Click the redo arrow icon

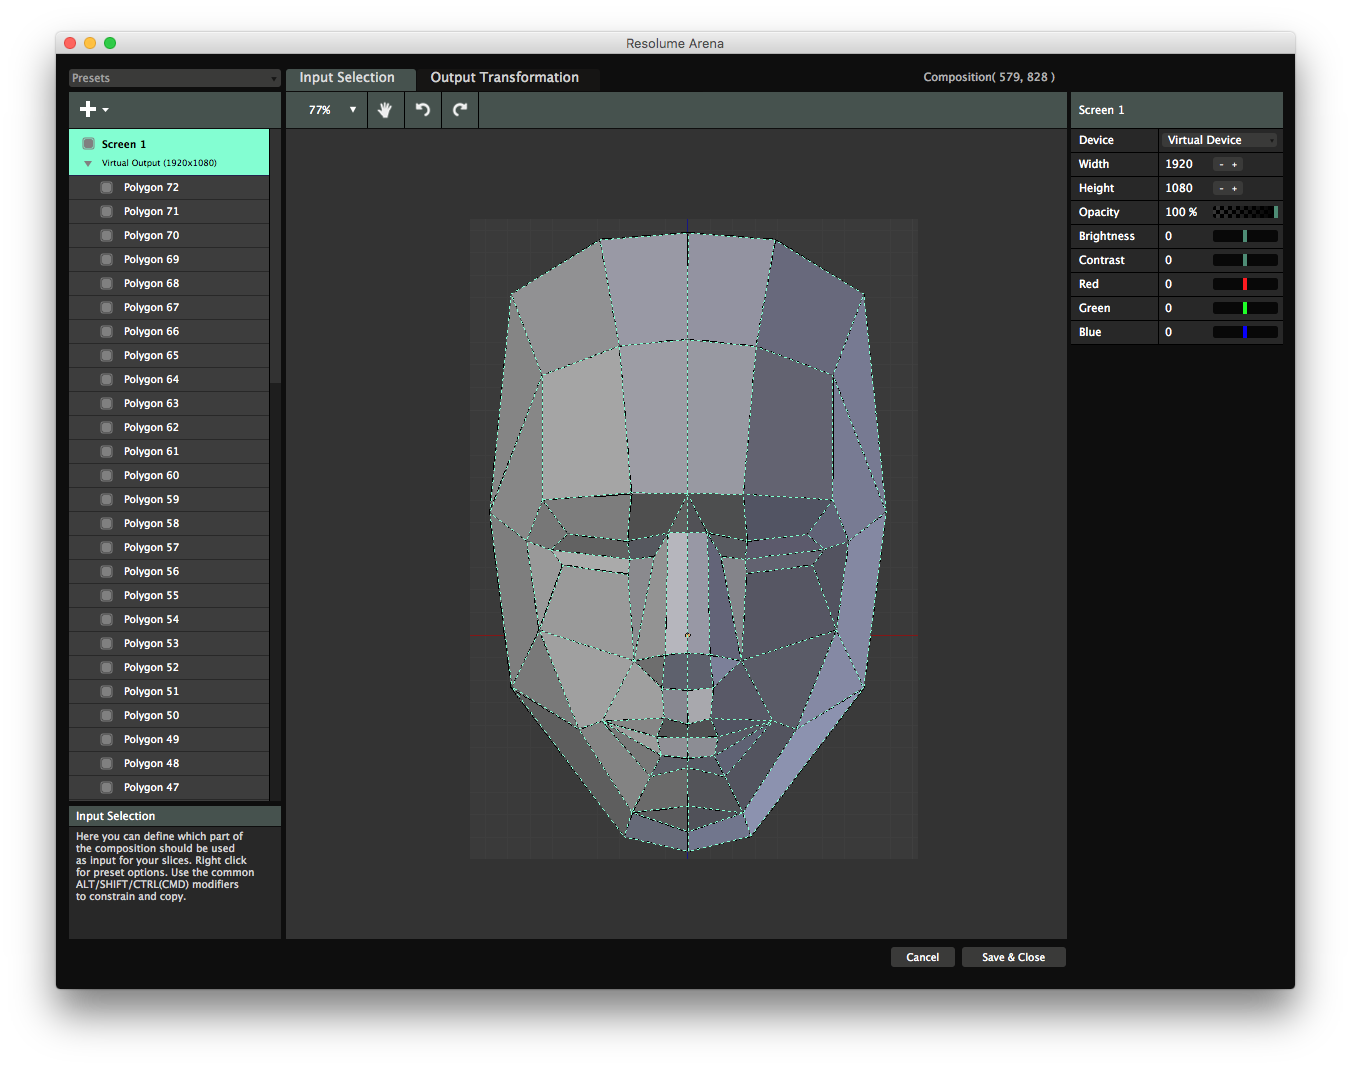[x=460, y=110]
